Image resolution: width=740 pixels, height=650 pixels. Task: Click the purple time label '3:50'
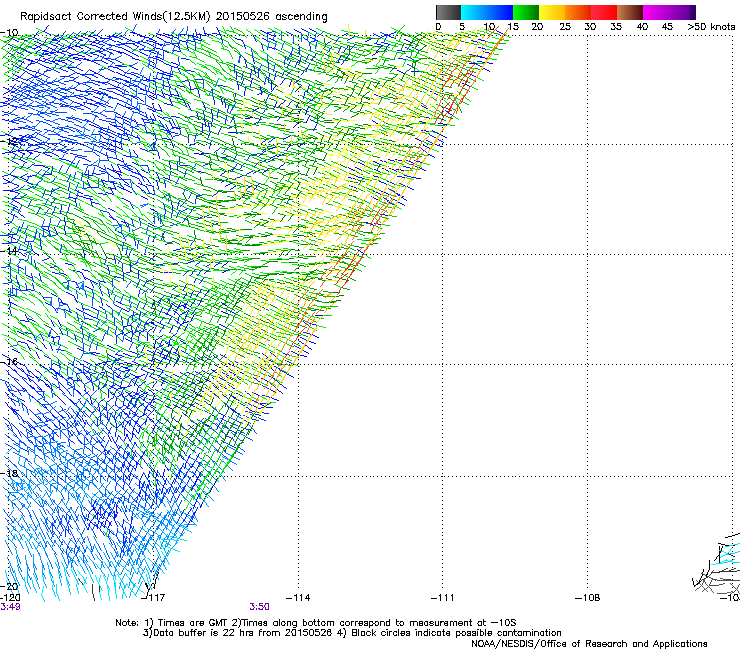tap(260, 607)
